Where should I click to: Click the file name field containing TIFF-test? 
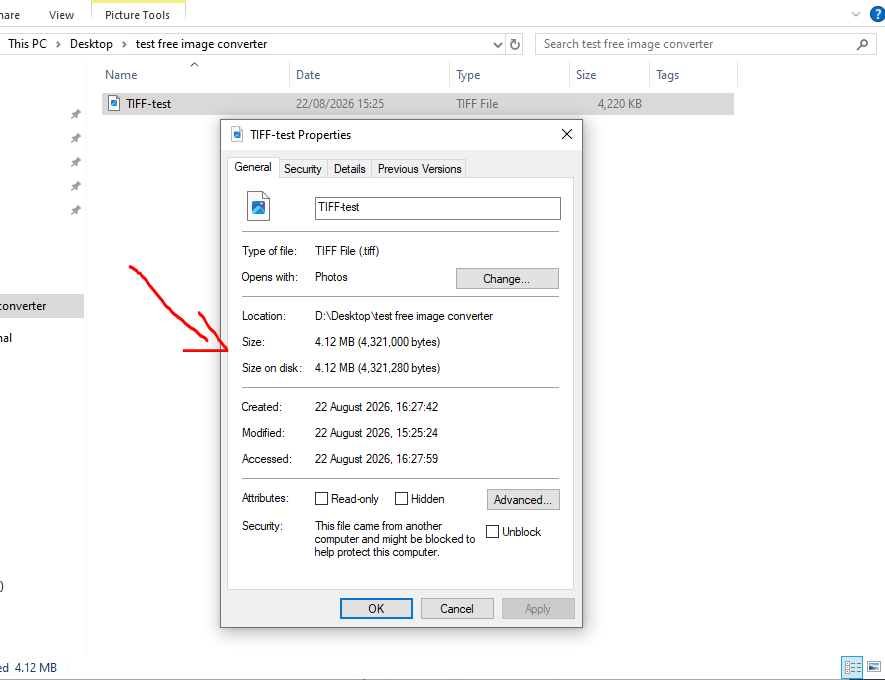click(x=437, y=208)
